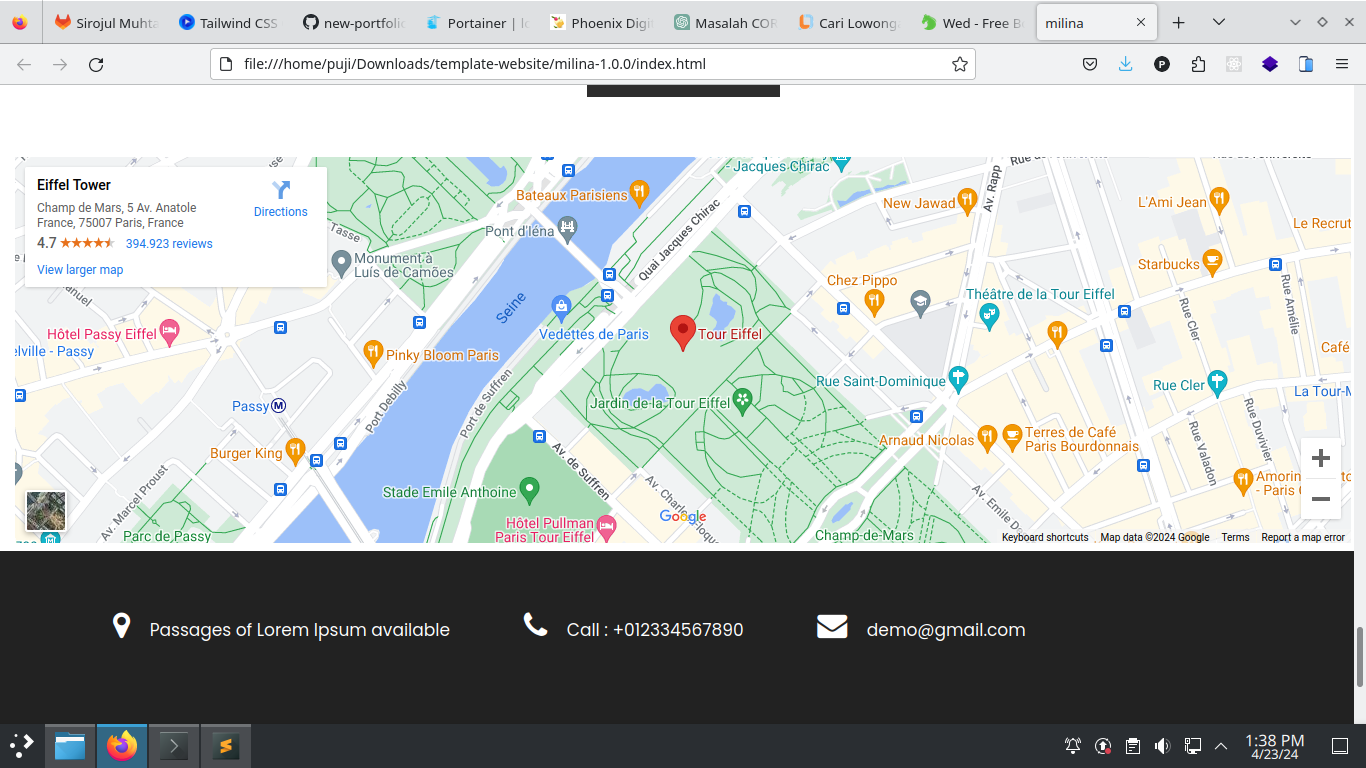The image size is (1366, 768).
Task: Switch to the Phoenix Digi tab
Action: point(601,22)
